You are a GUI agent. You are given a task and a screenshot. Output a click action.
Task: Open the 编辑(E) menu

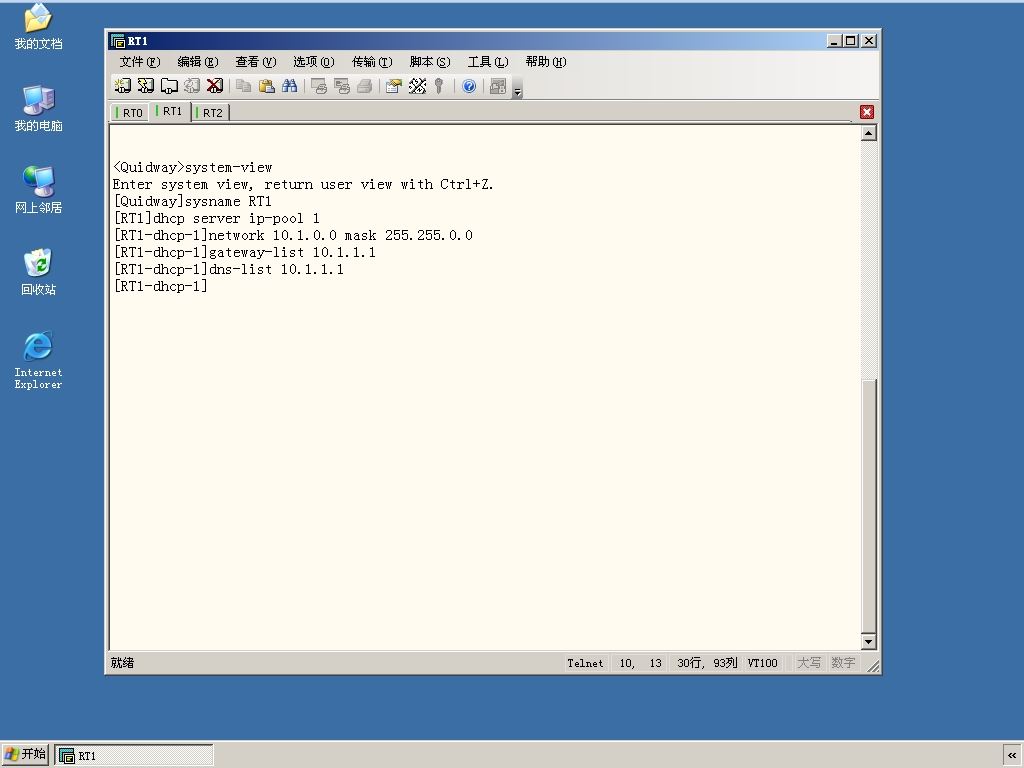pos(198,61)
